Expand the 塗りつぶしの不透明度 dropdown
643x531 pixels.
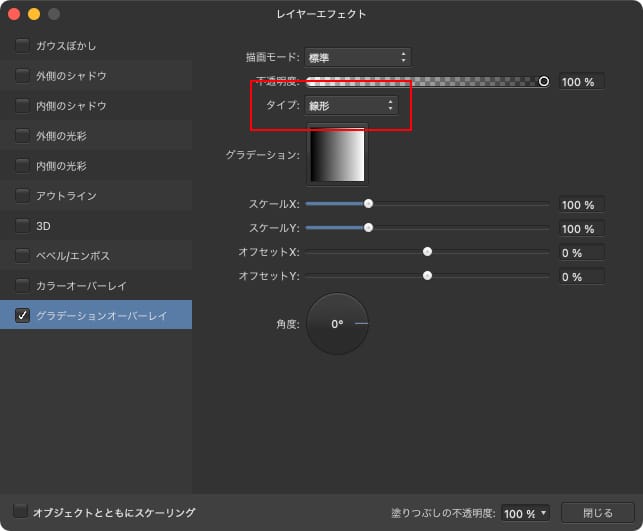pos(525,513)
